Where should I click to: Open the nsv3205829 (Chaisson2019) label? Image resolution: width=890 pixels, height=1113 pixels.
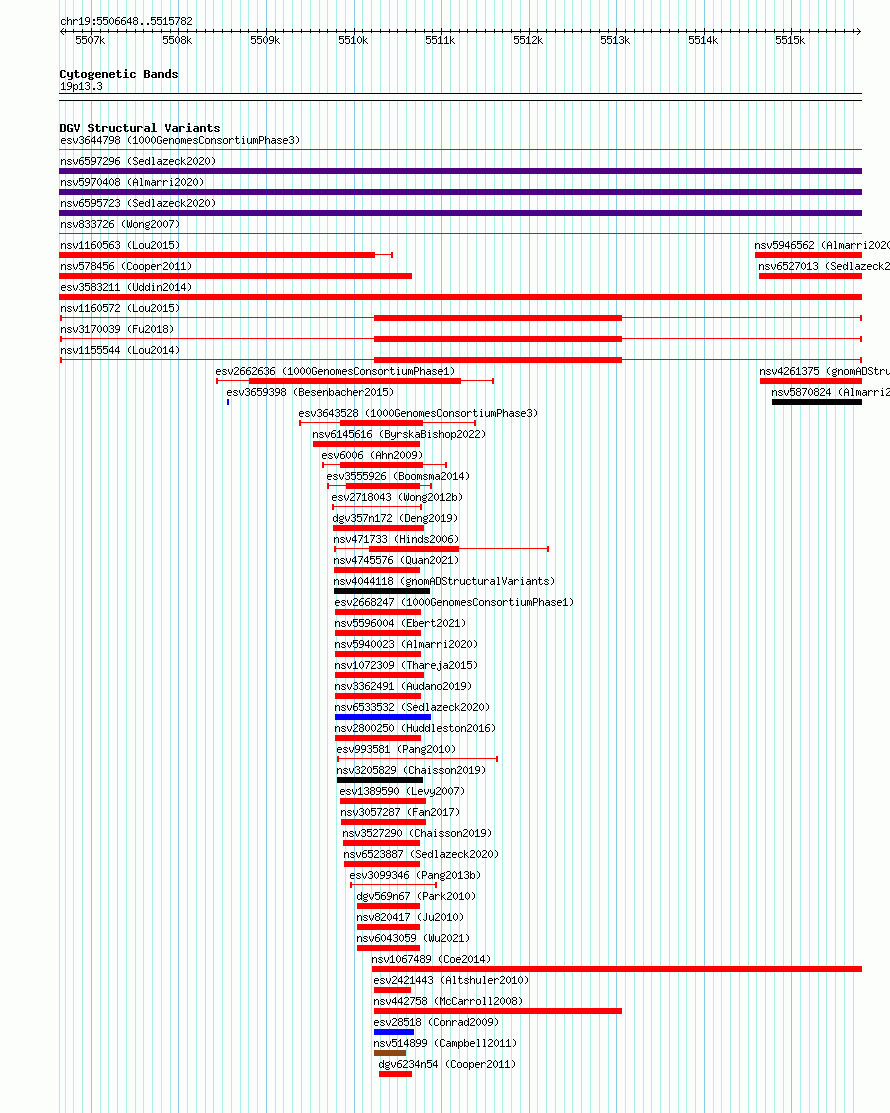point(411,770)
